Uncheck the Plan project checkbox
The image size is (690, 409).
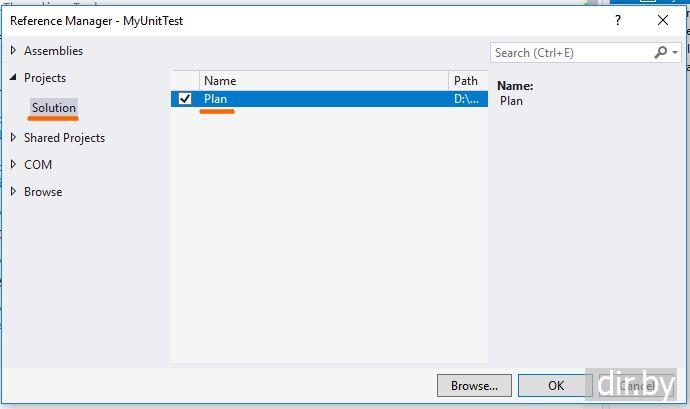click(x=185, y=99)
